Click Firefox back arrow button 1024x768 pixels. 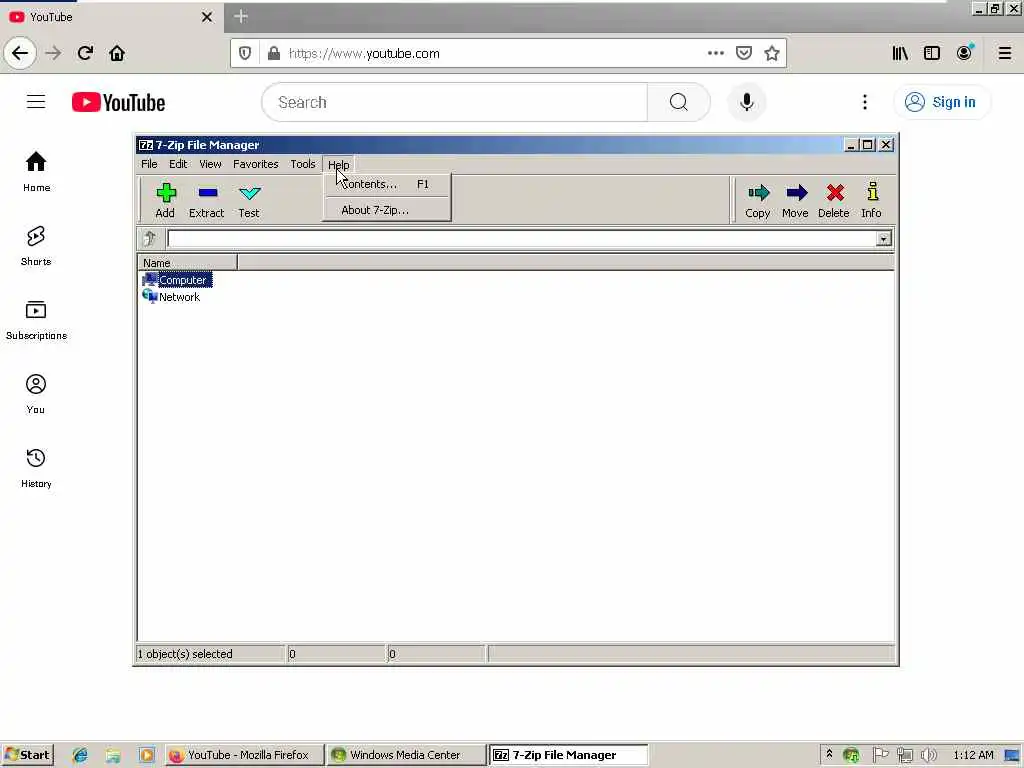point(20,53)
